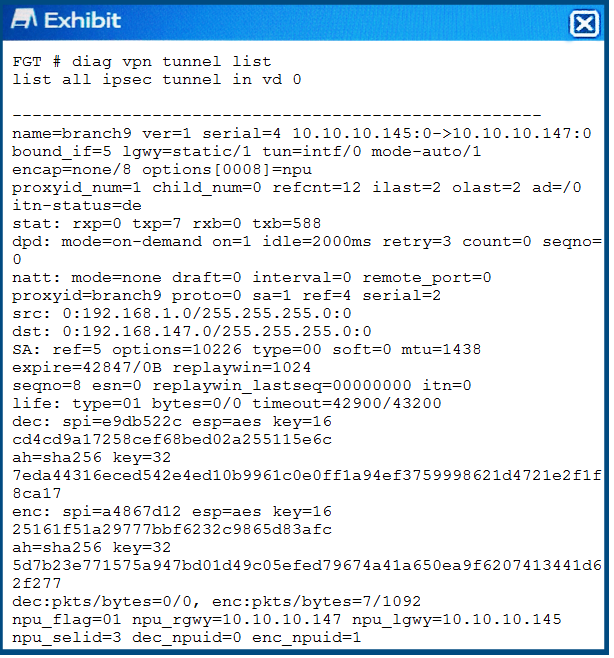Click the 'list all ipsec tunnel in vd 0' line
This screenshot has width=614, height=658.
click(157, 79)
